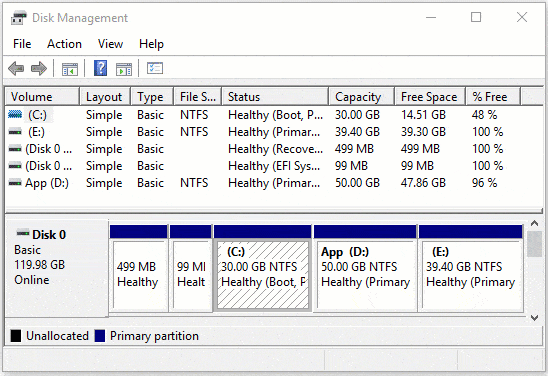Click the 48 % free cell

(x=484, y=115)
